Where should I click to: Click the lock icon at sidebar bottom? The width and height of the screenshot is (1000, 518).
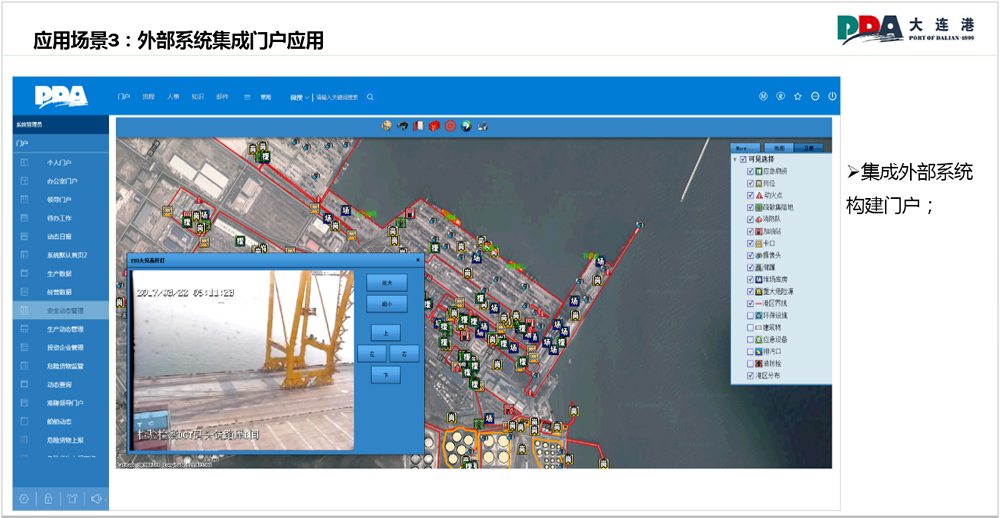click(48, 499)
